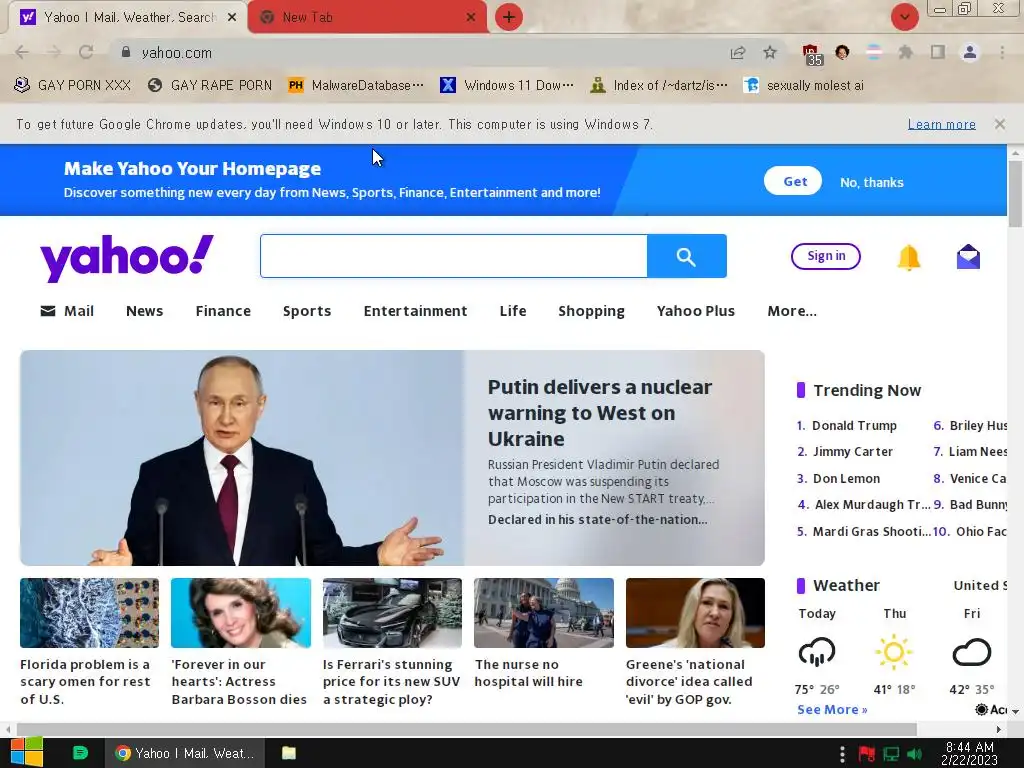This screenshot has height=768, width=1024.
Task: Open the Chrome profile avatar icon
Action: (x=970, y=53)
